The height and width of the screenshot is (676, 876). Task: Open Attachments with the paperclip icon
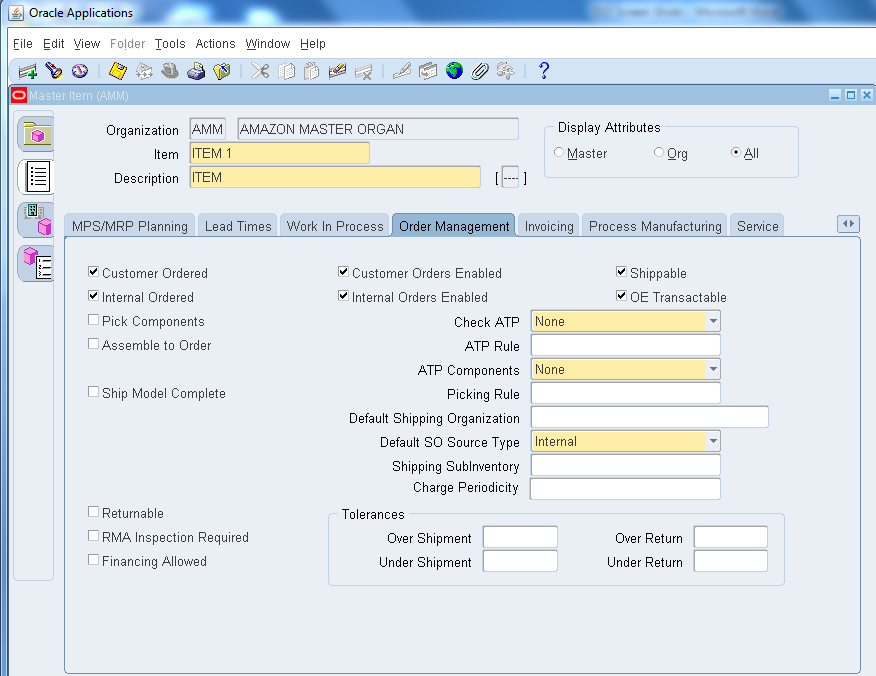(x=480, y=71)
